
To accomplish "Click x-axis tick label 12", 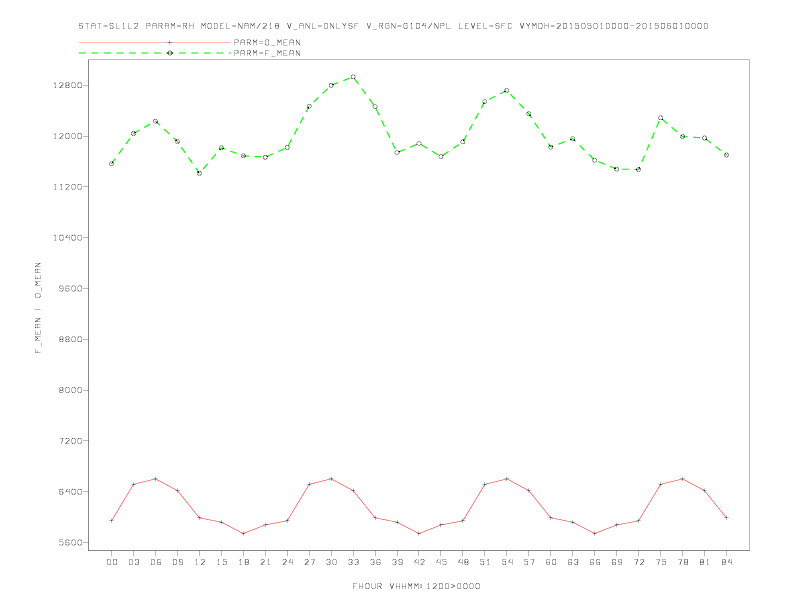I will [x=200, y=562].
